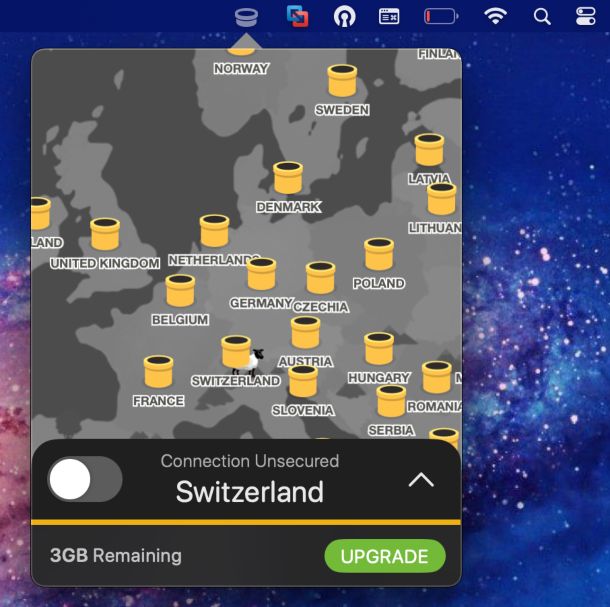Image resolution: width=610 pixels, height=607 pixels.
Task: Select the Austria tunnel
Action: 306,333
